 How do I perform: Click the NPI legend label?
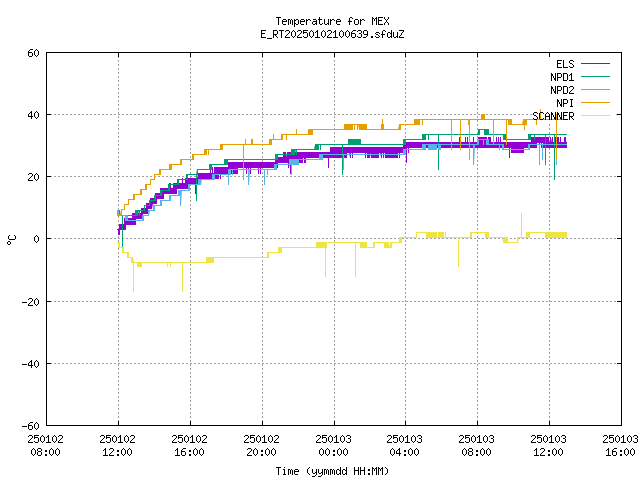565,103
